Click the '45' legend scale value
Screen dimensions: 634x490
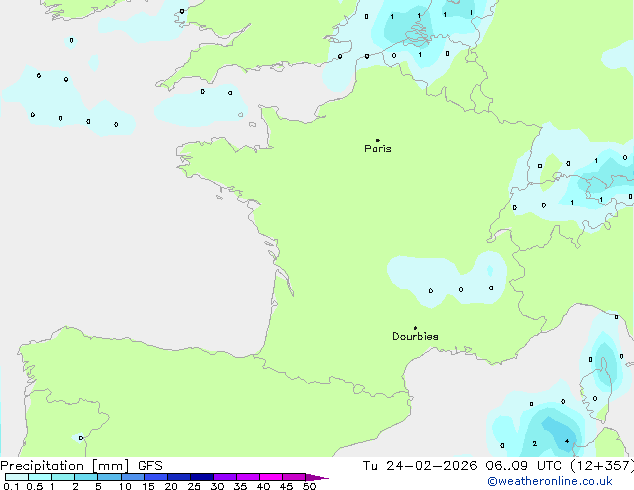click(286, 486)
